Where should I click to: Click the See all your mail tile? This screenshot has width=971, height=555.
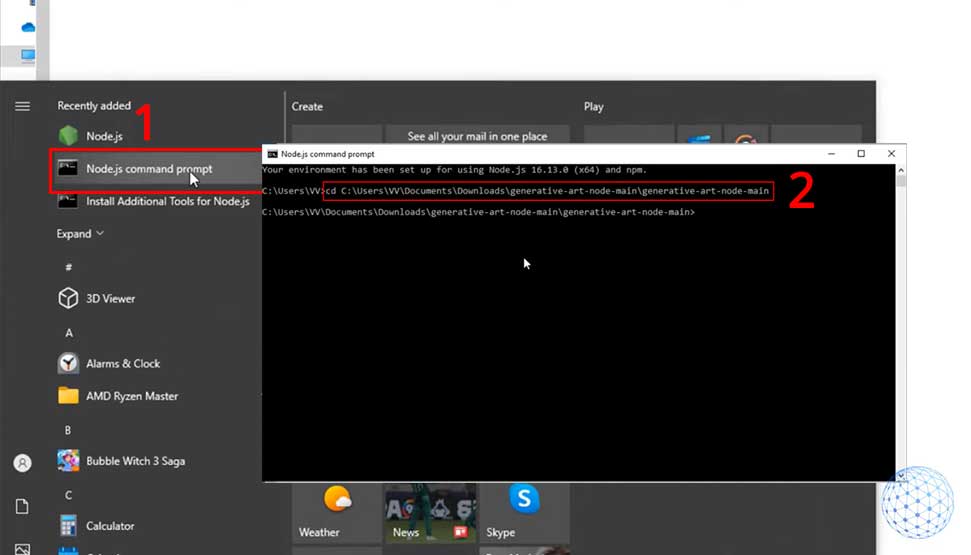click(477, 136)
